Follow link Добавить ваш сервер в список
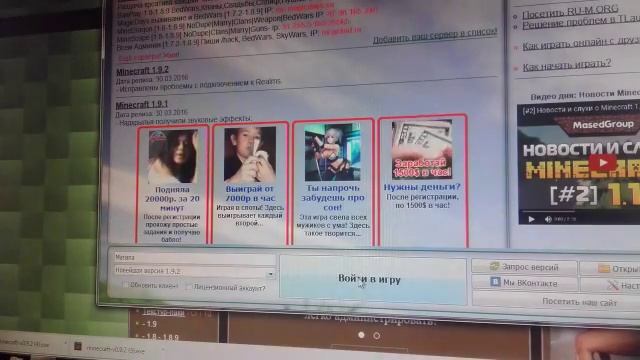Screen dimensions: 640x360 click(x=435, y=36)
